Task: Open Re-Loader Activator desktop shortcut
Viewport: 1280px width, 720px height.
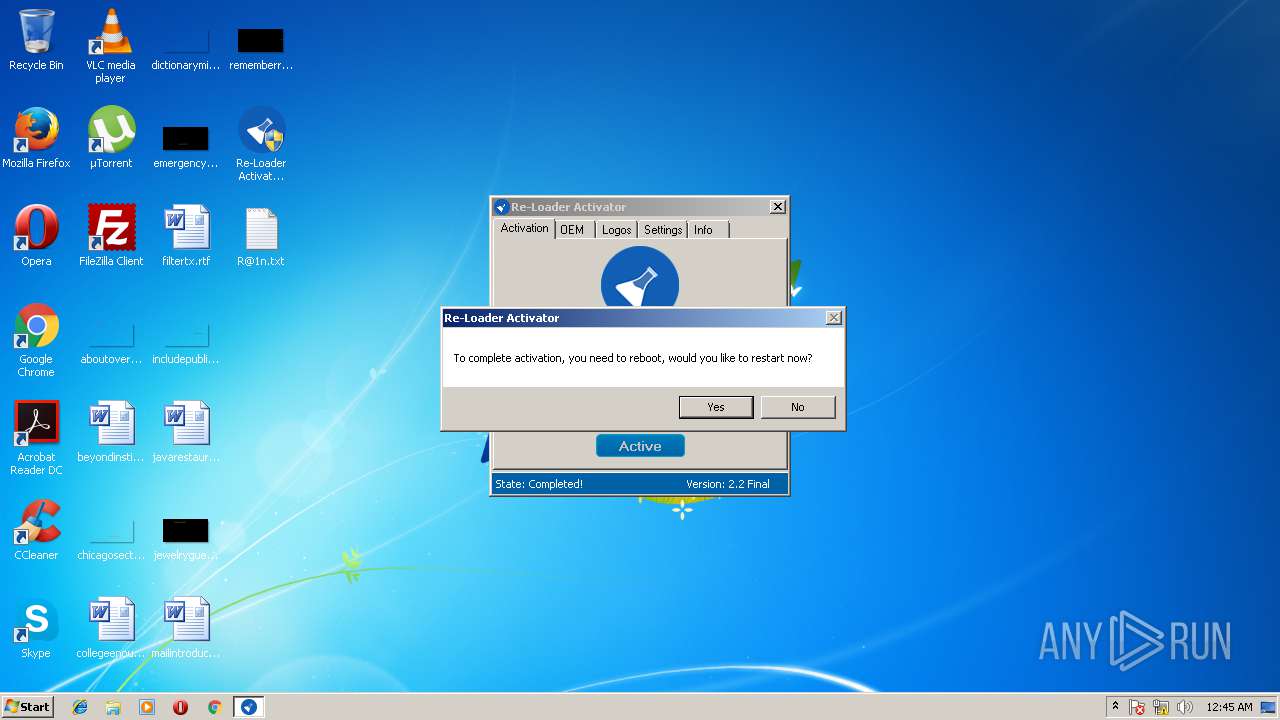Action: (261, 144)
